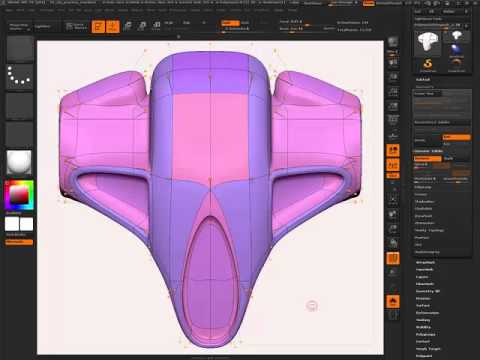The image size is (480, 360).
Task: Expand the Surface subpalette
Action: pyautogui.click(x=423, y=305)
